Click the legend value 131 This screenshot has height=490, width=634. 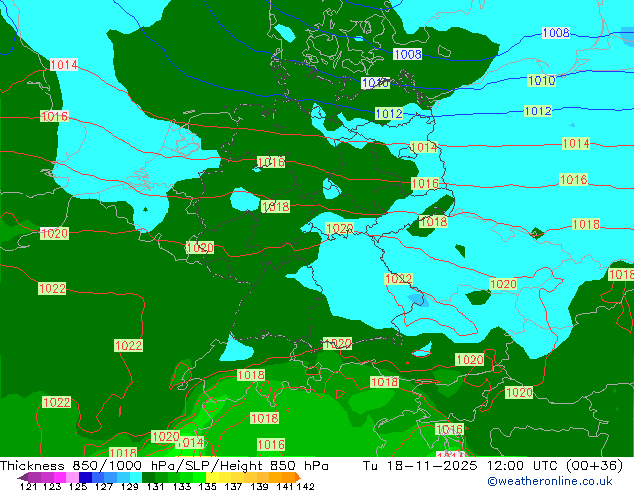pos(156,486)
